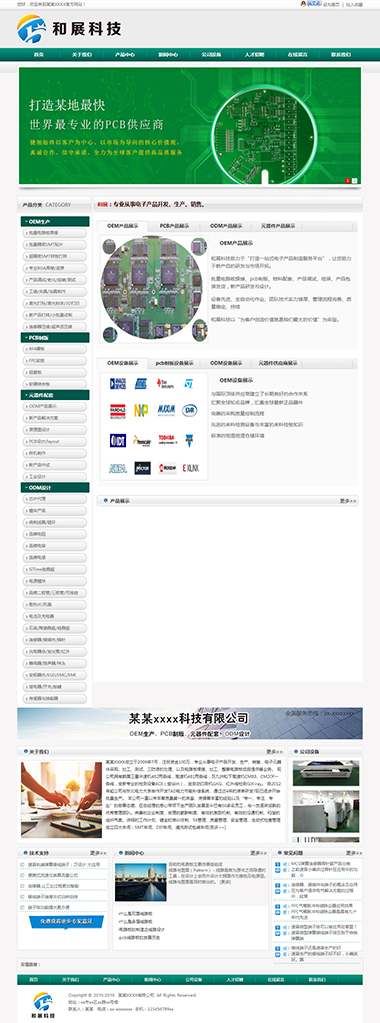Screen dimensions: 380x1023
Task: Click the NXP brand logo
Action: coord(141,410)
